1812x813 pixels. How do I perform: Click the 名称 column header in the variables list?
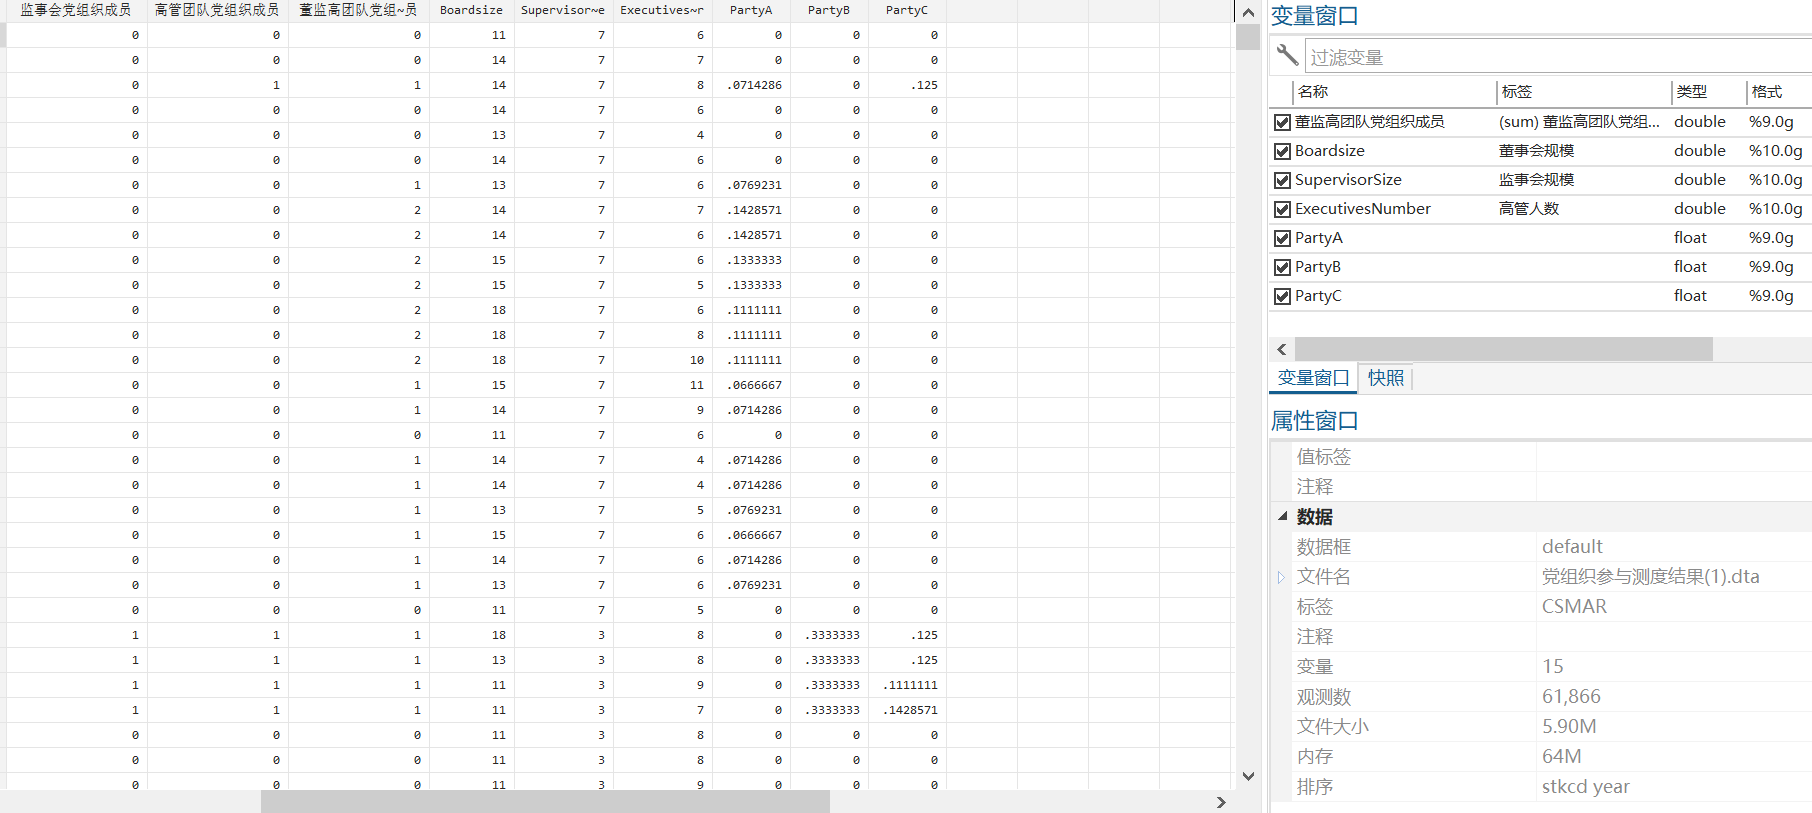tap(1312, 92)
